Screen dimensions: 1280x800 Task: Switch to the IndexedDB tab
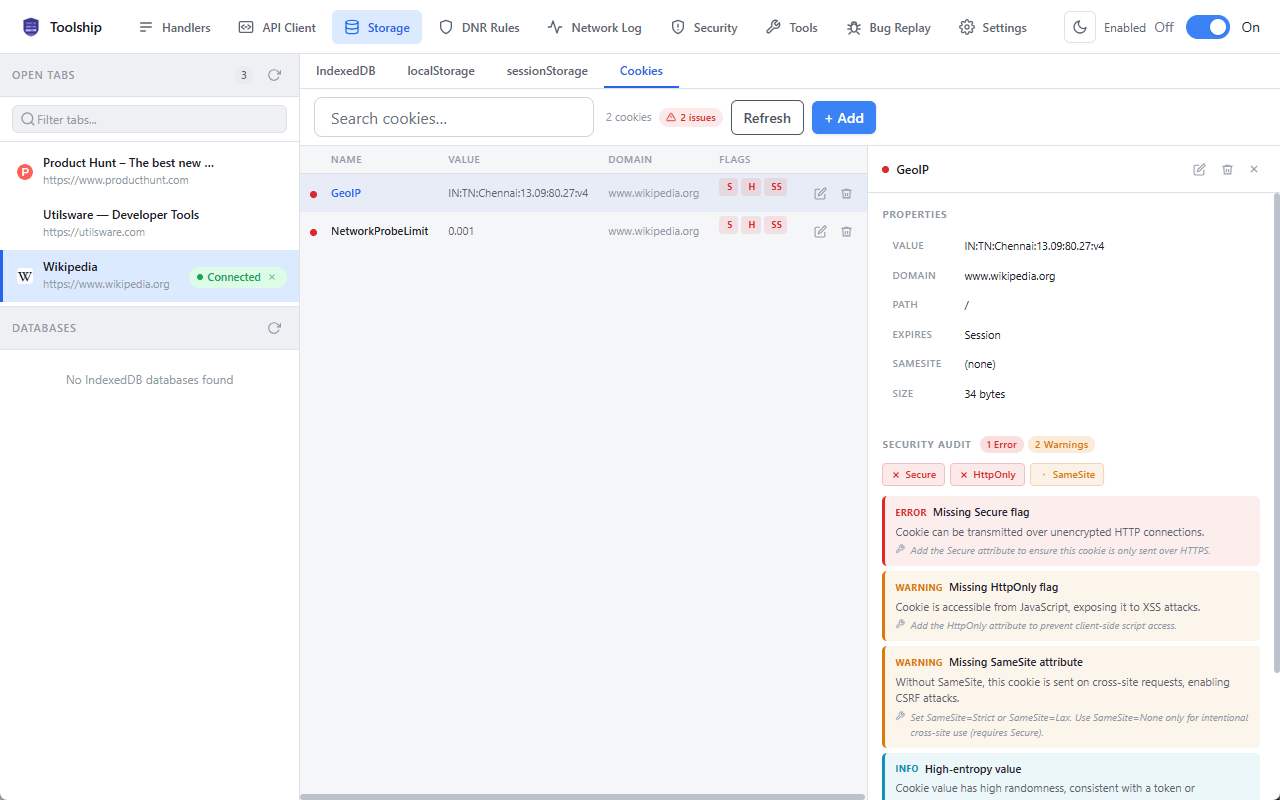pos(345,71)
